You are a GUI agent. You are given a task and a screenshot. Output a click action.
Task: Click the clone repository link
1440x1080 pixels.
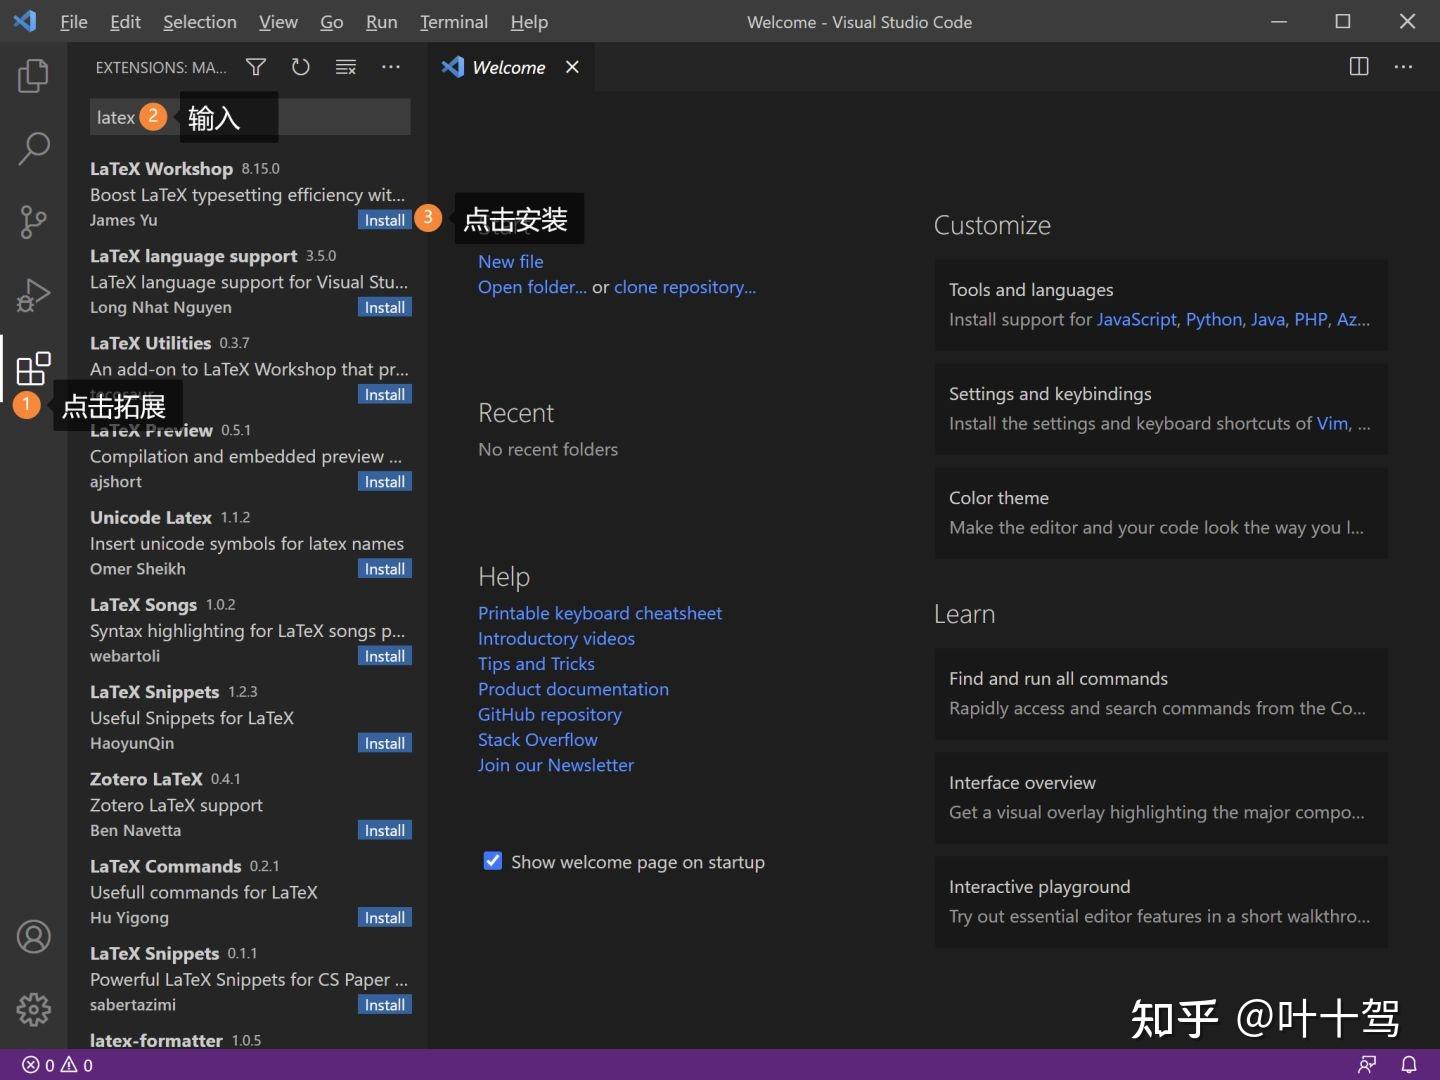click(x=685, y=287)
